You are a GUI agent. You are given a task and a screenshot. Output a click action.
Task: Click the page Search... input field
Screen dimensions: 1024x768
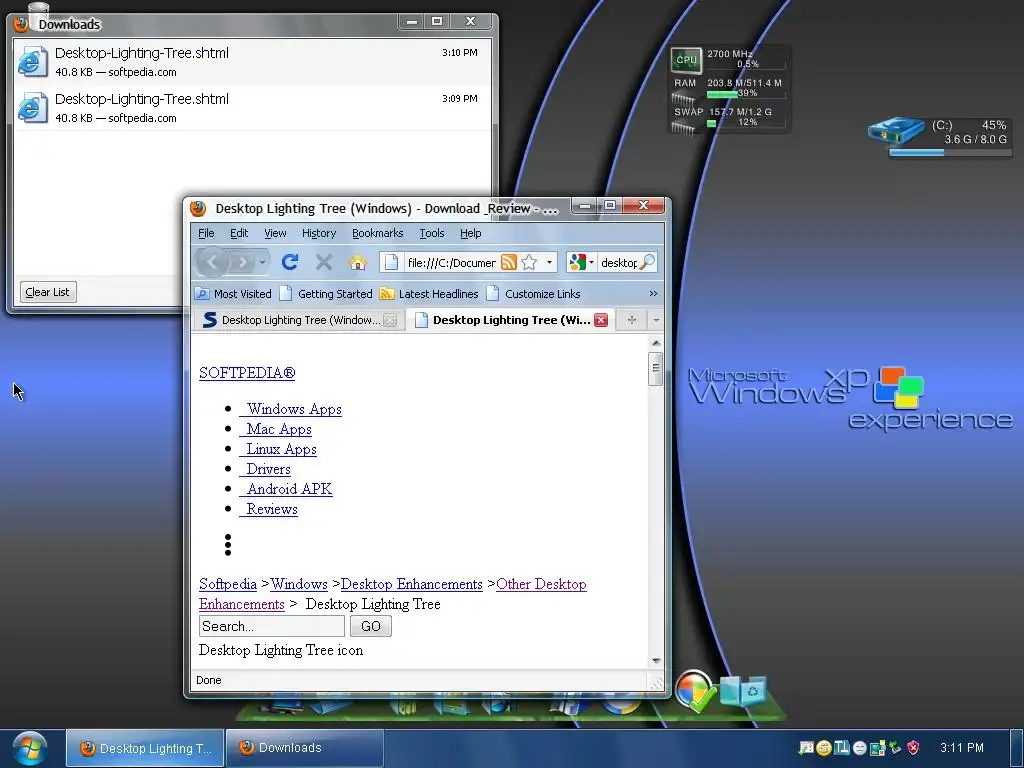272,626
